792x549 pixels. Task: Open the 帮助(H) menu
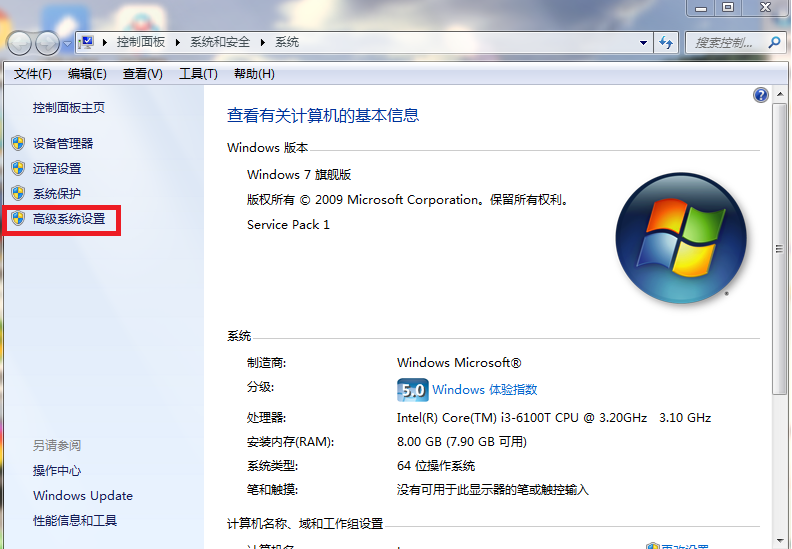pos(254,74)
